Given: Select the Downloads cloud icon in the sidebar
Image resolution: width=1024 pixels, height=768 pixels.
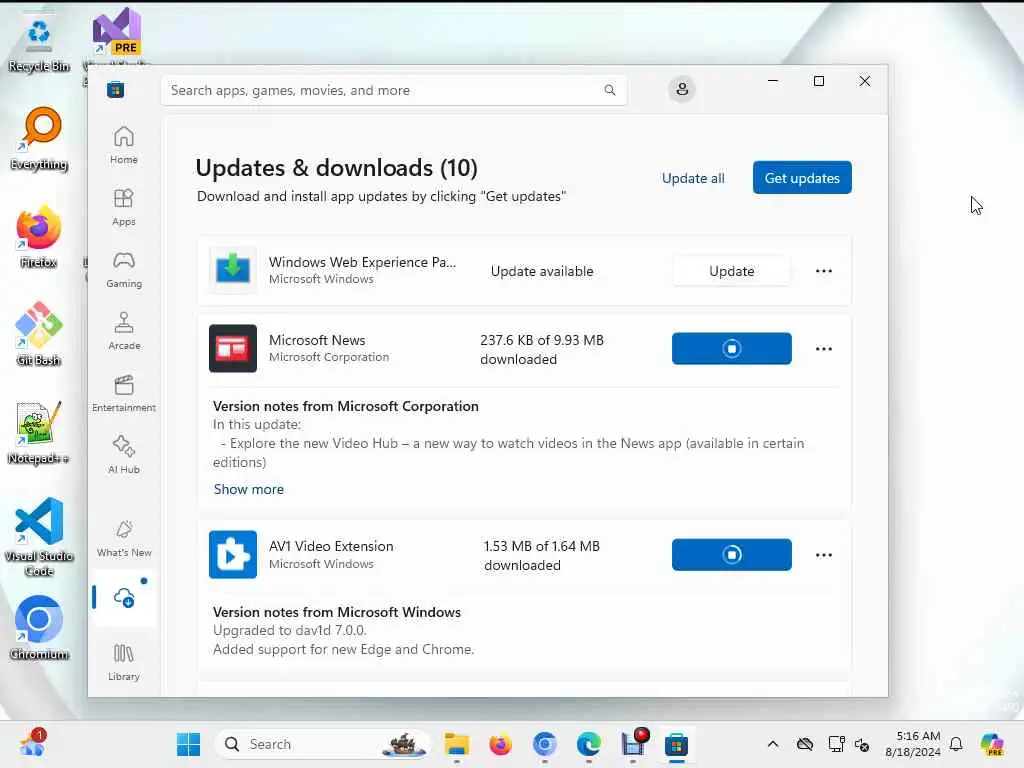Looking at the screenshot, I should pos(123,598).
